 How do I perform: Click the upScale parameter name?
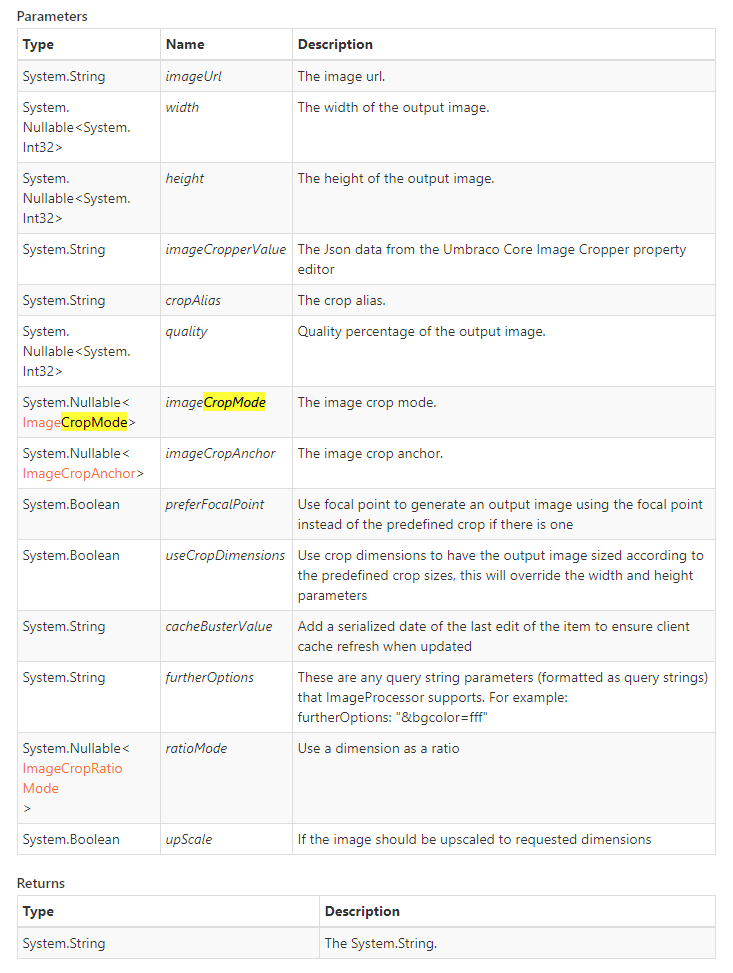point(189,839)
